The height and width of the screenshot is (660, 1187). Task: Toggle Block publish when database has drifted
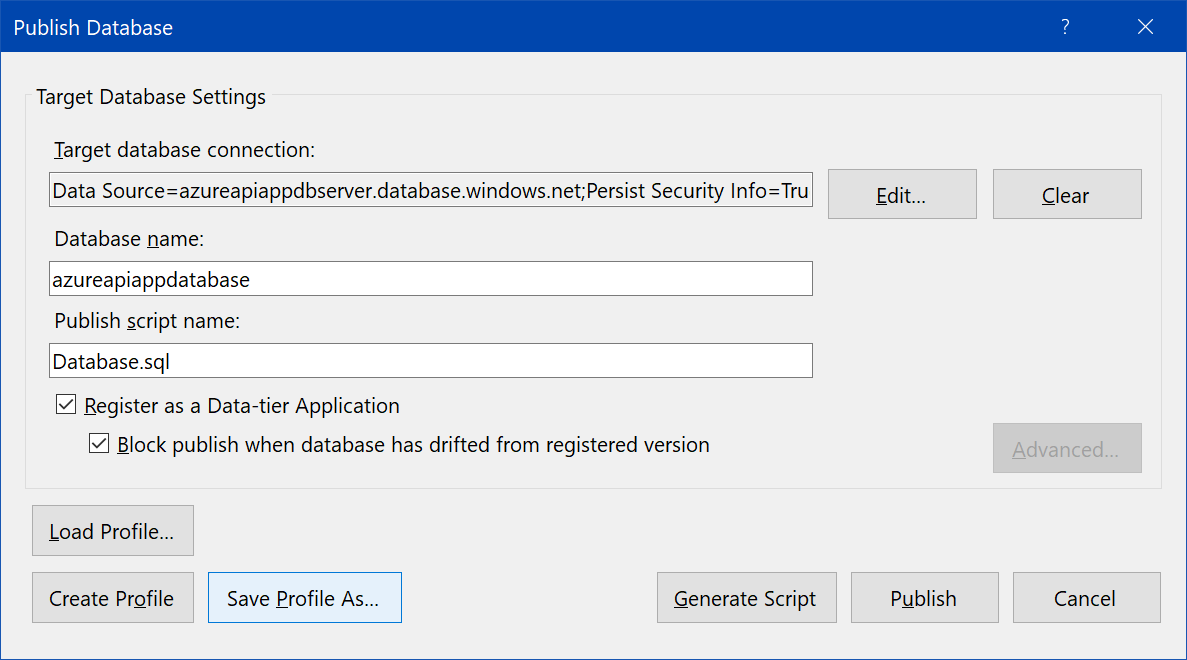[x=99, y=444]
